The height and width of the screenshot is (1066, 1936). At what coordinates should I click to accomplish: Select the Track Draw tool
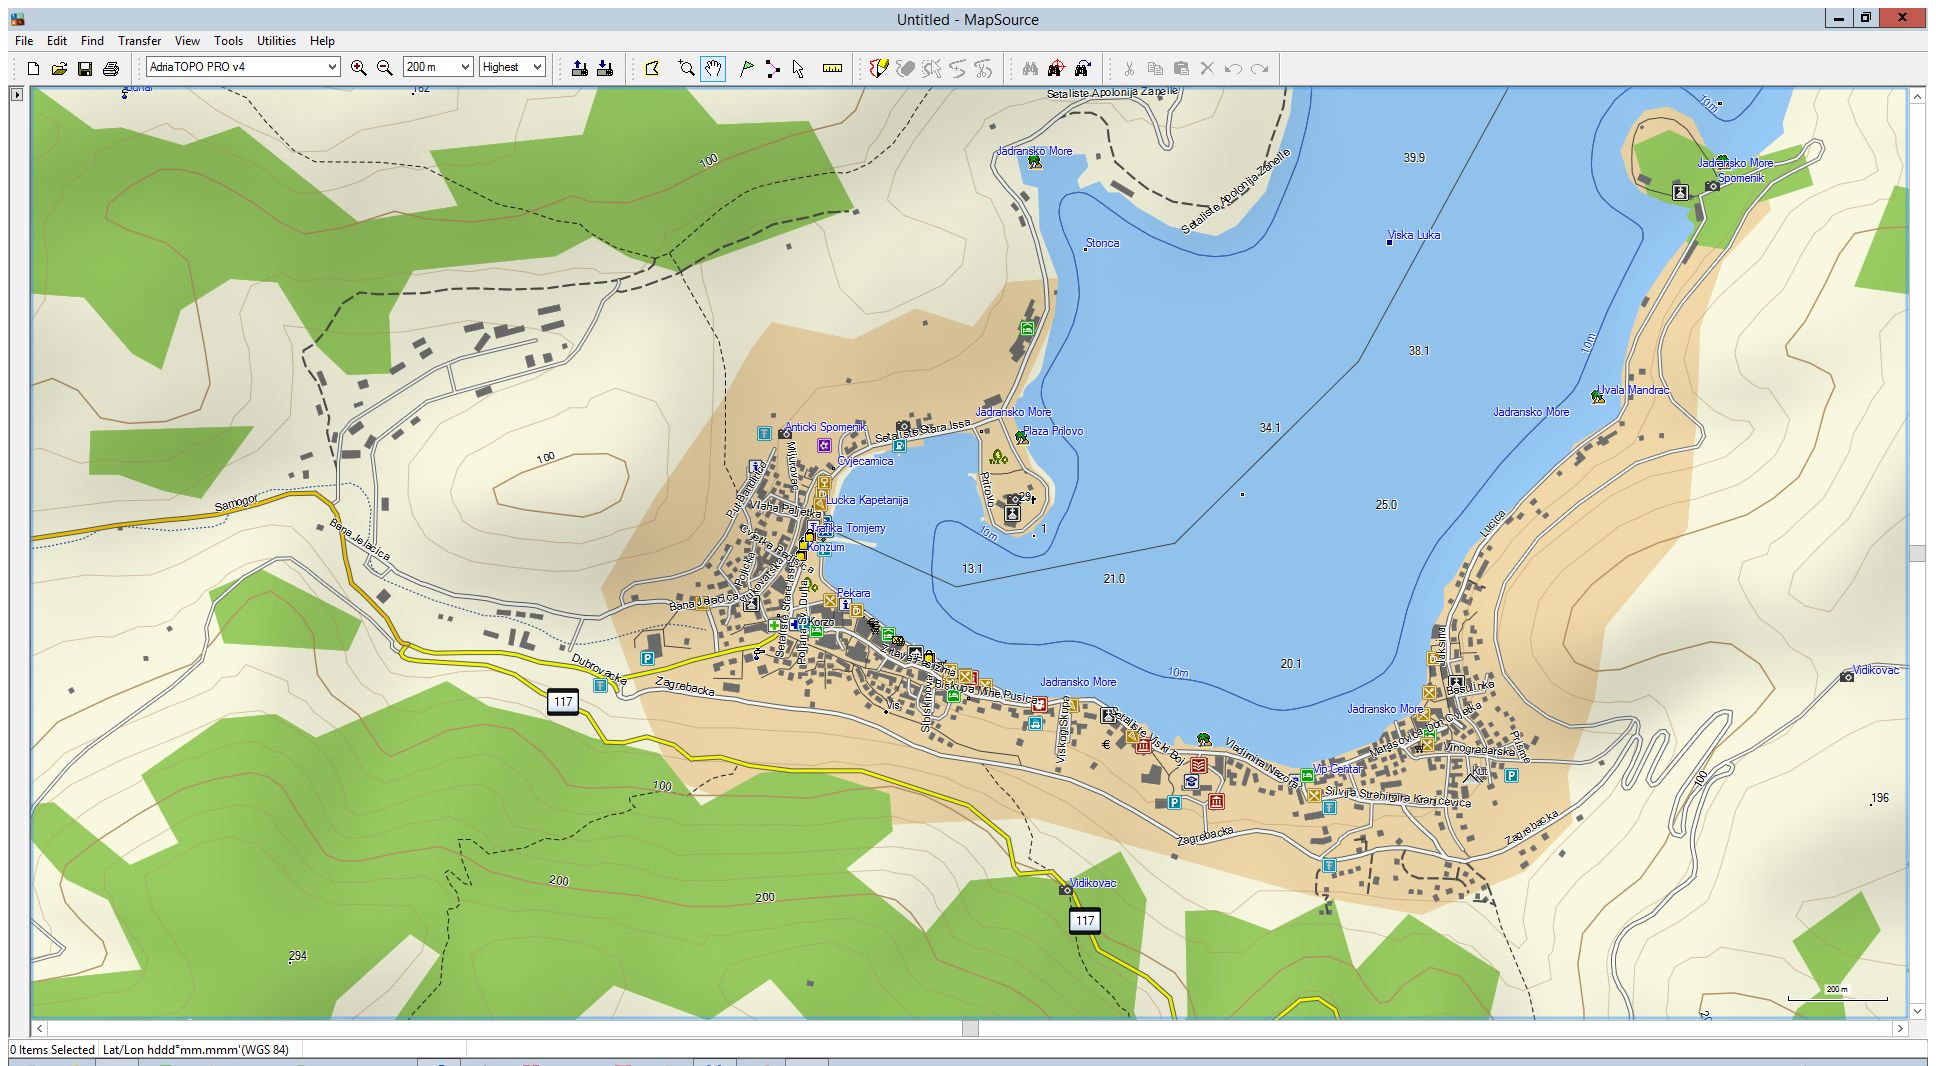click(879, 68)
